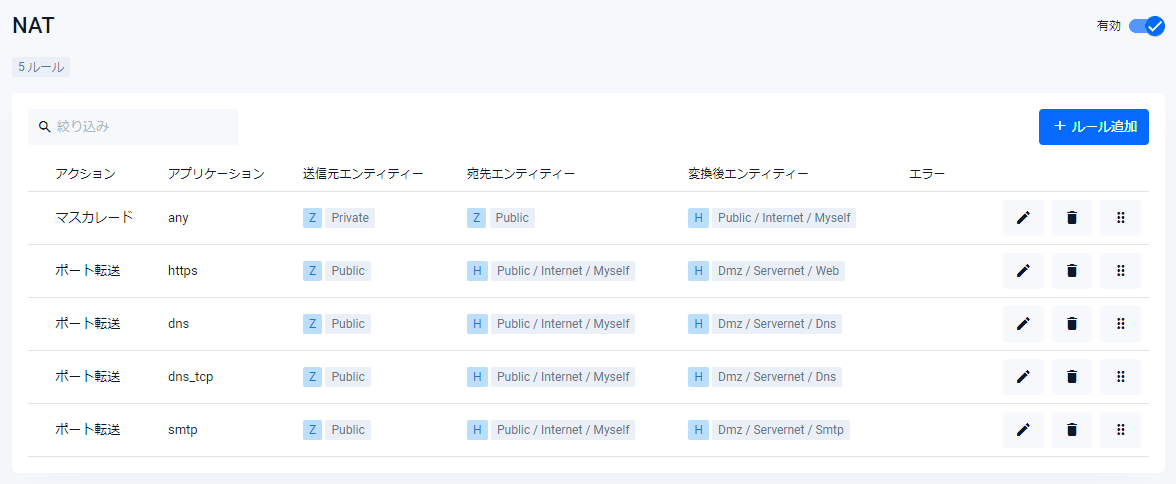
Task: Delete the smtp port forwarding rule
Action: click(1072, 430)
